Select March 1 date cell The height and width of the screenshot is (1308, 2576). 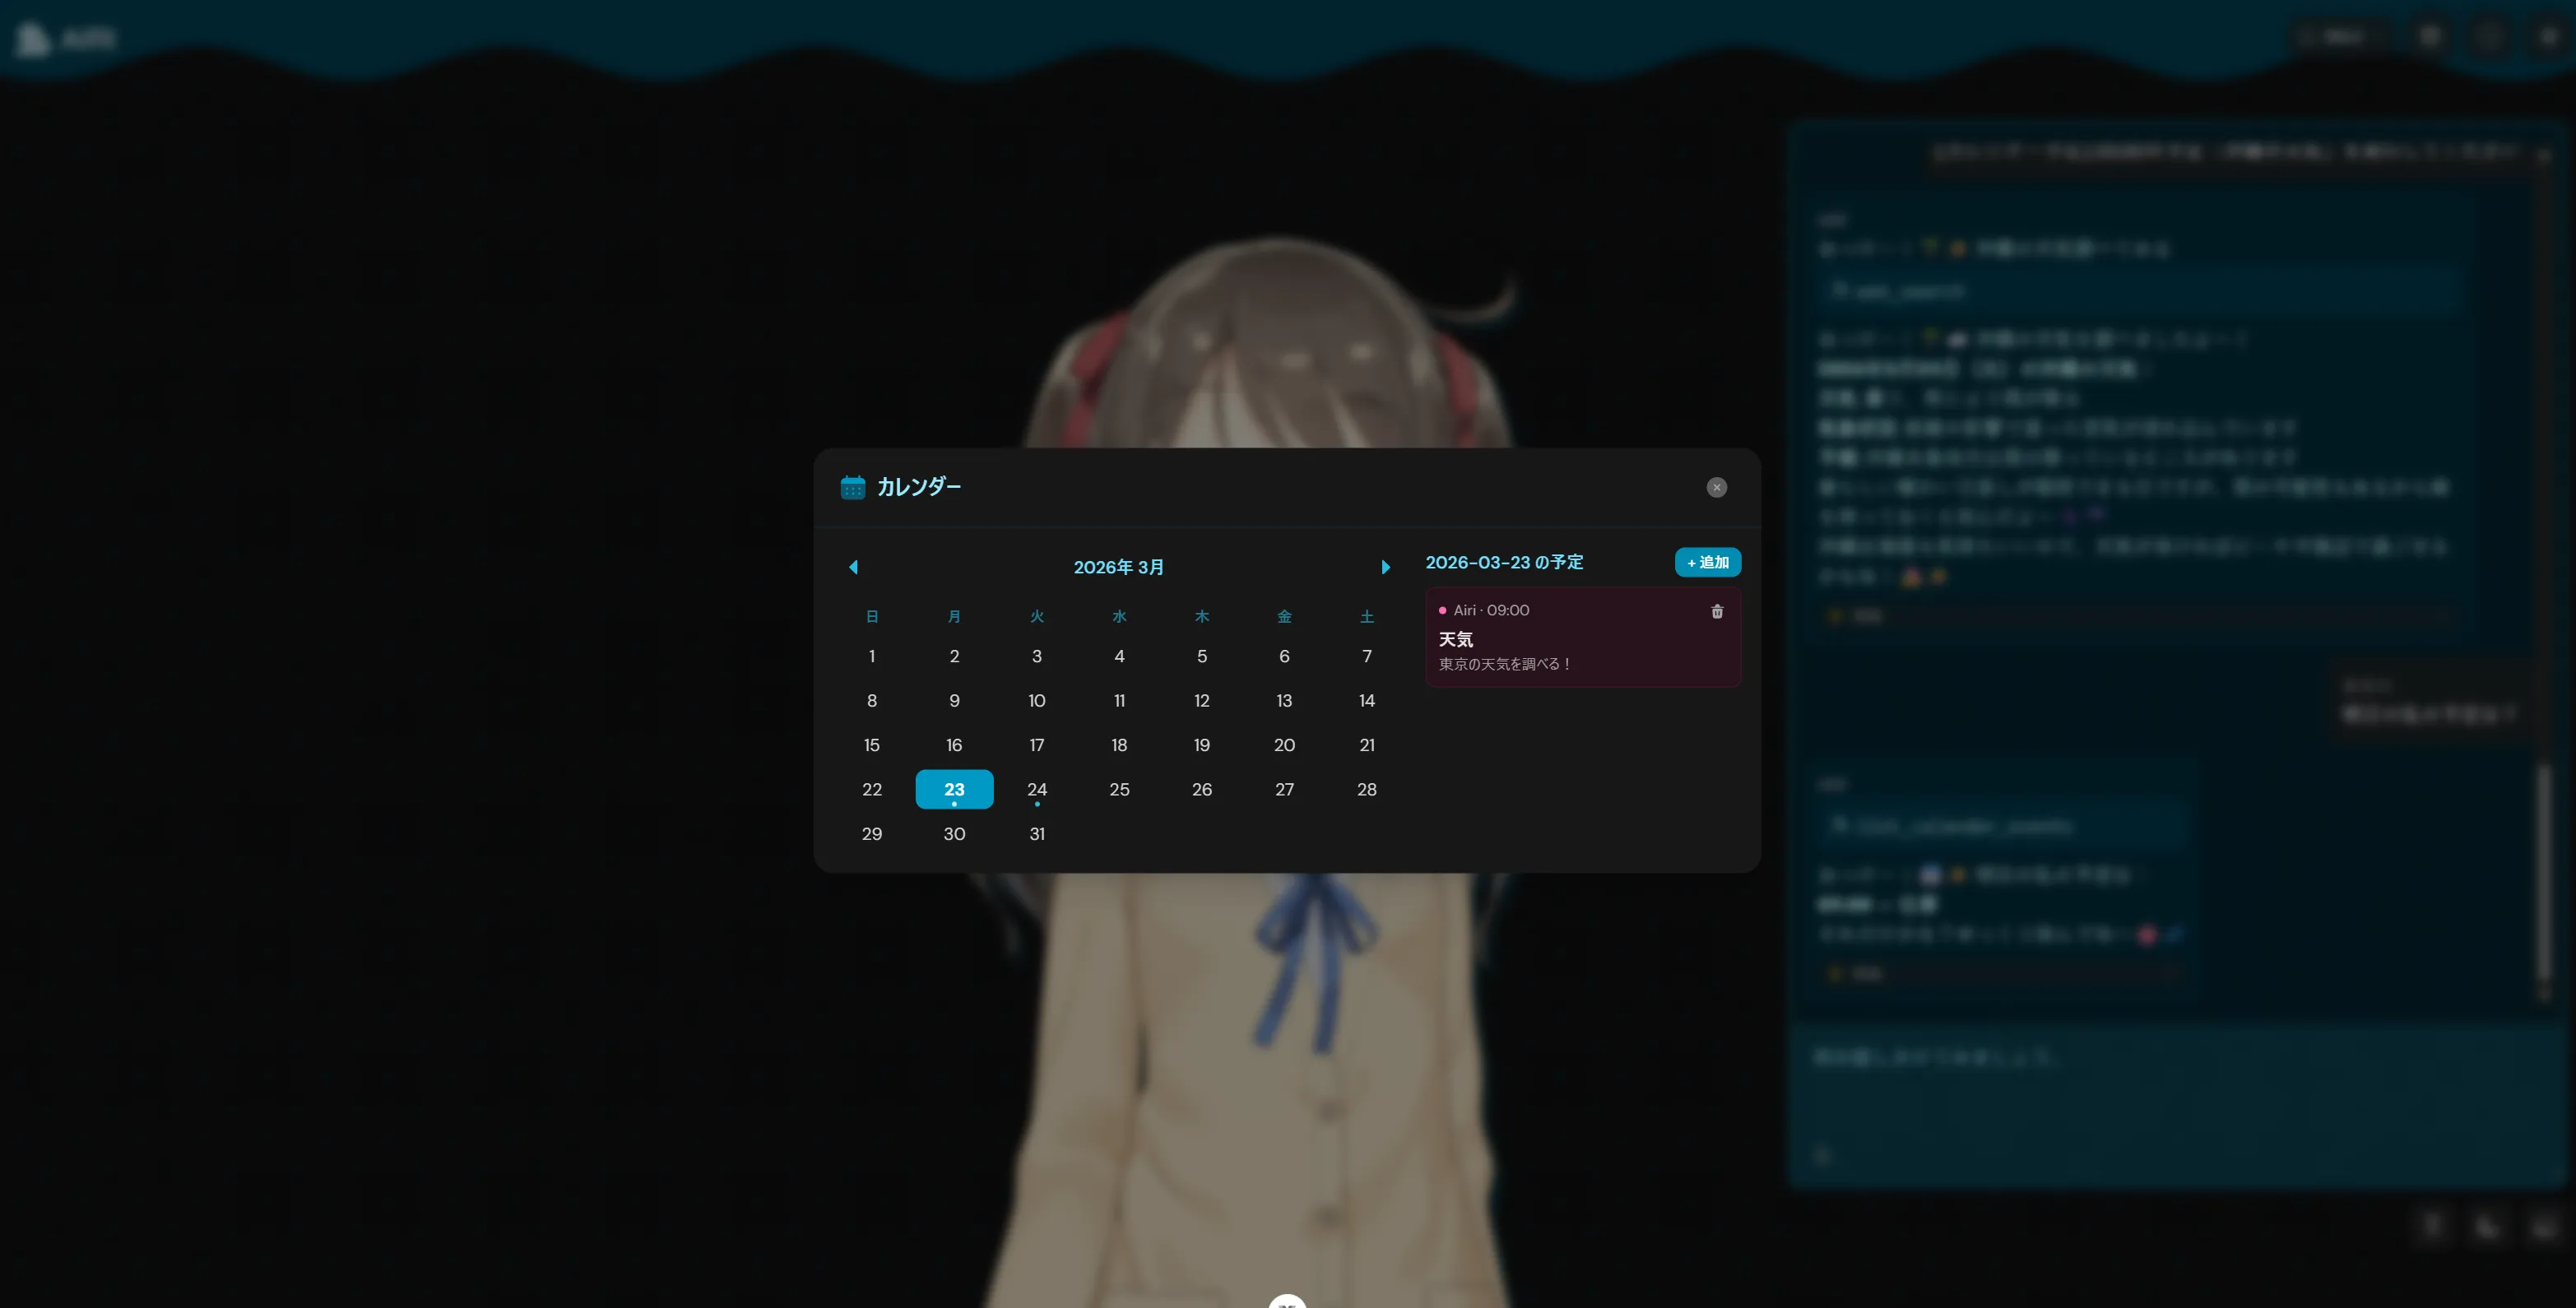871,656
